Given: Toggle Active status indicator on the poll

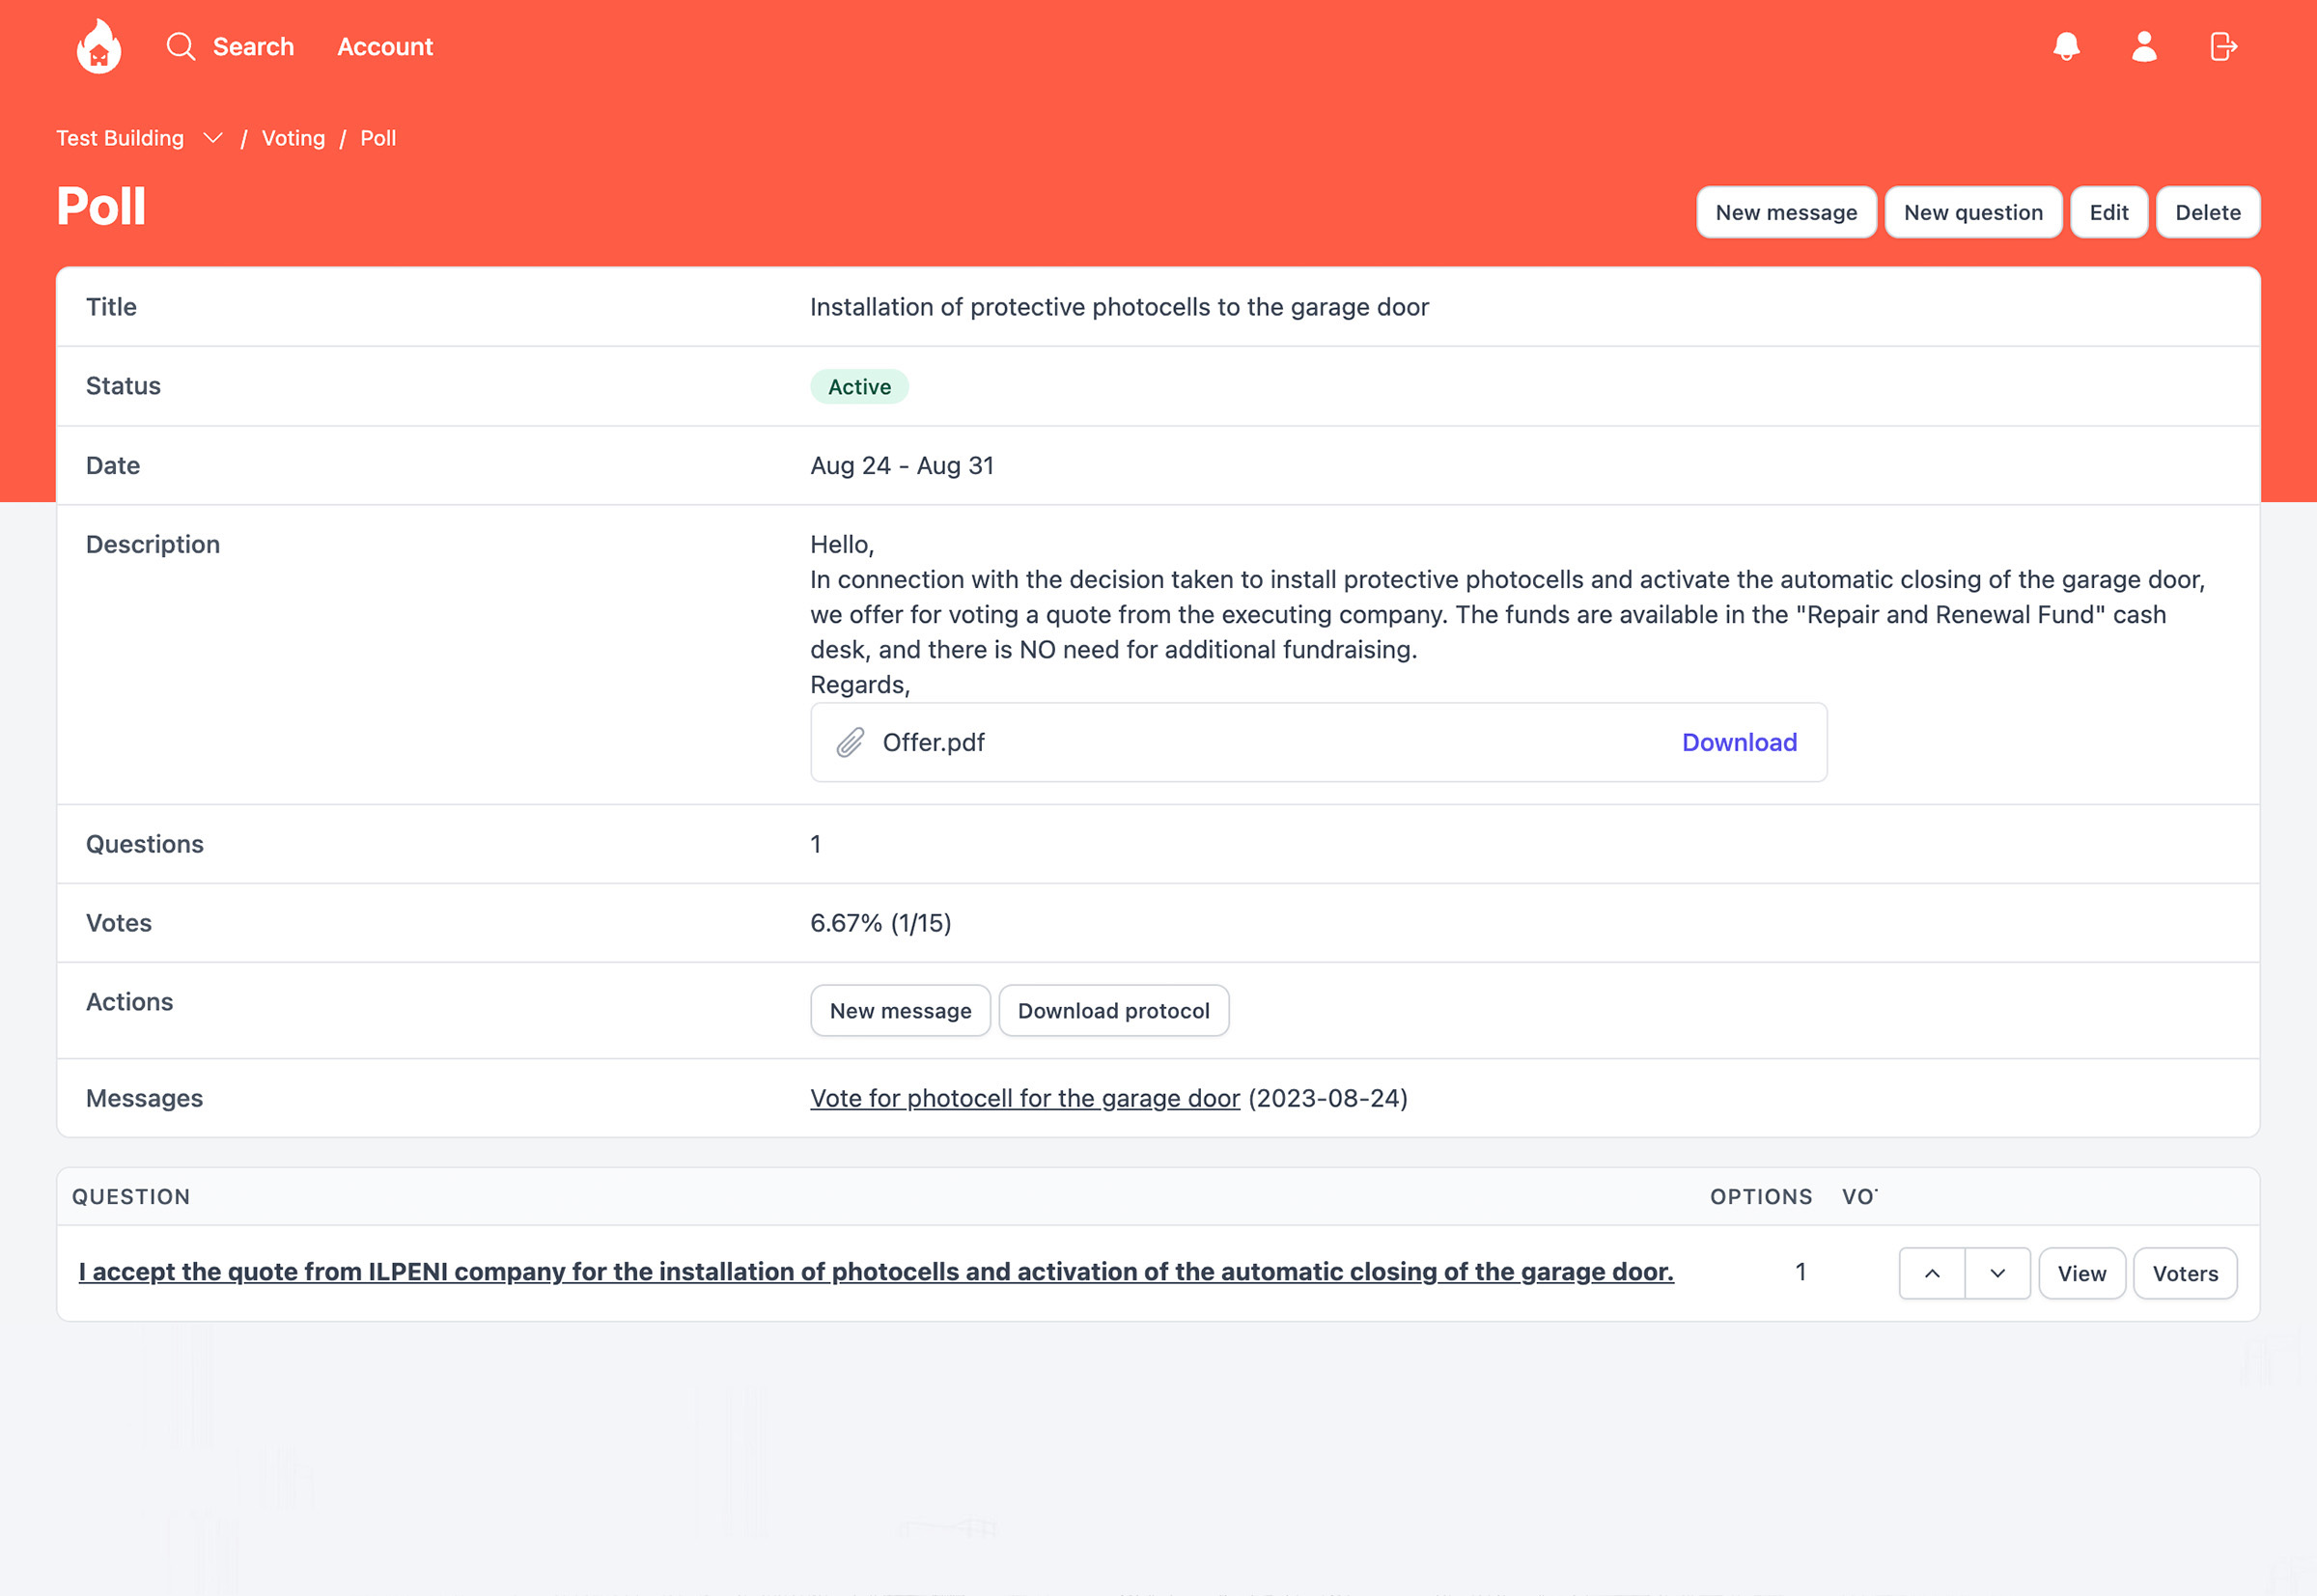Looking at the screenshot, I should [x=859, y=386].
